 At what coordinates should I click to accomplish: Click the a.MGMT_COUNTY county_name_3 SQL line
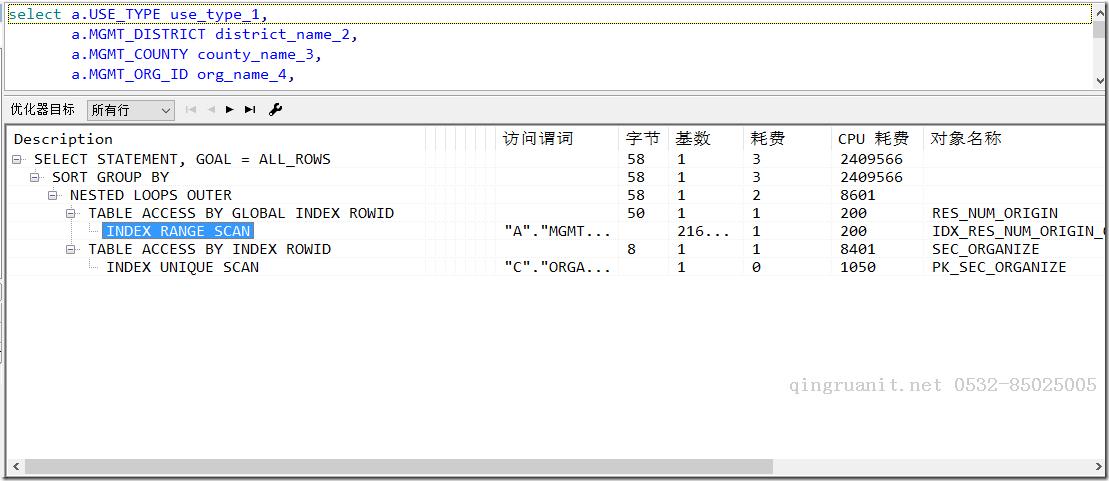point(196,54)
